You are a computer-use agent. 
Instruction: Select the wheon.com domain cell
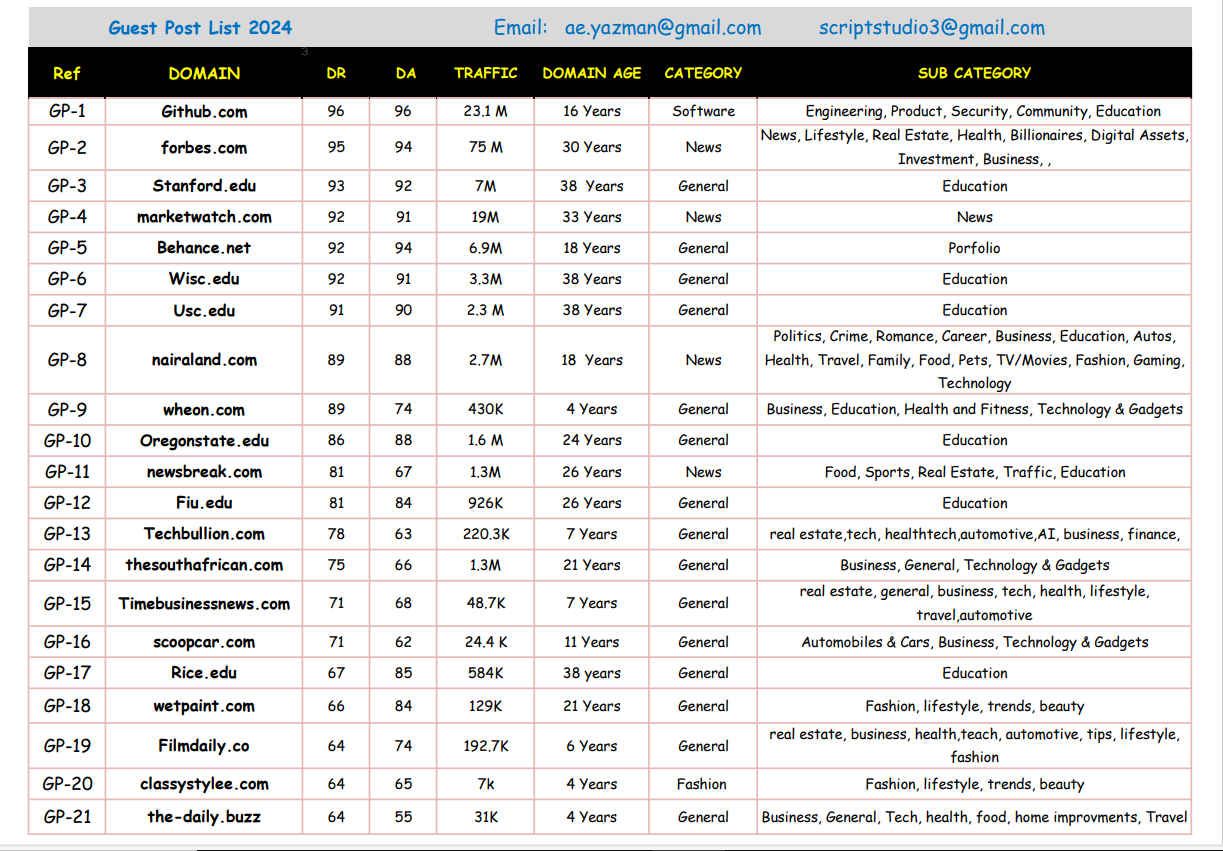click(204, 409)
